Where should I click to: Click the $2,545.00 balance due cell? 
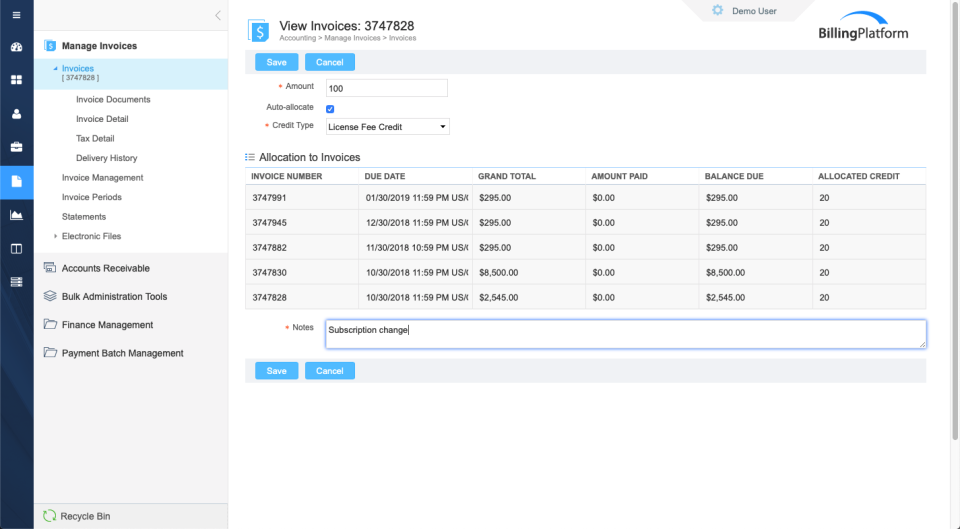click(x=756, y=298)
